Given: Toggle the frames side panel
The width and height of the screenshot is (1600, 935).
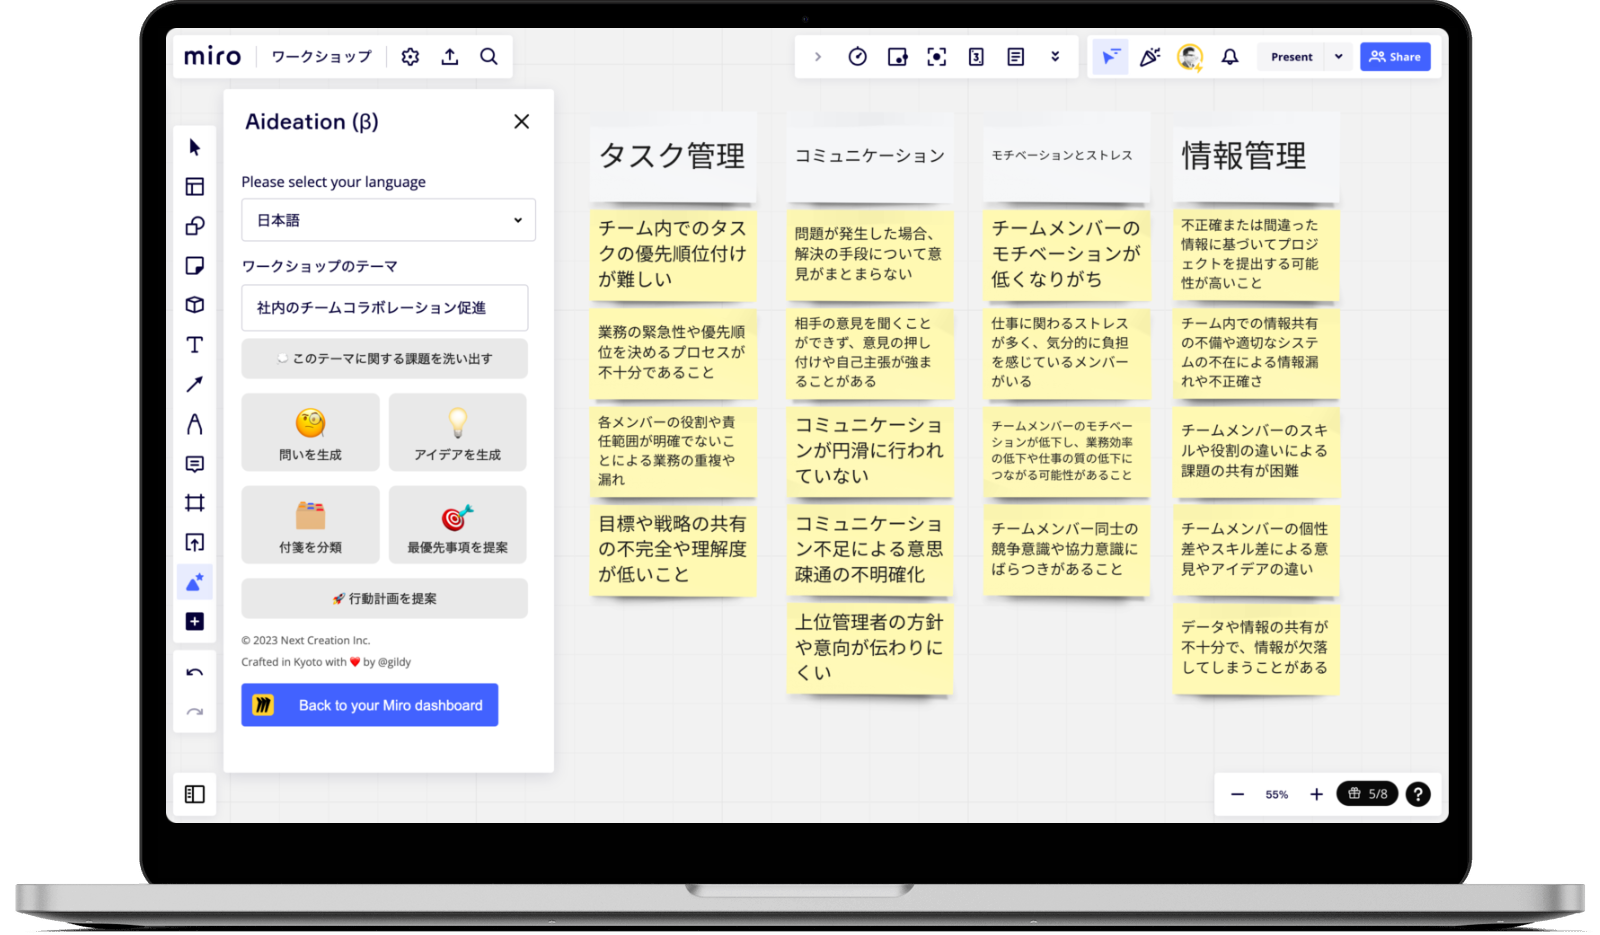Looking at the screenshot, I should pos(195,794).
